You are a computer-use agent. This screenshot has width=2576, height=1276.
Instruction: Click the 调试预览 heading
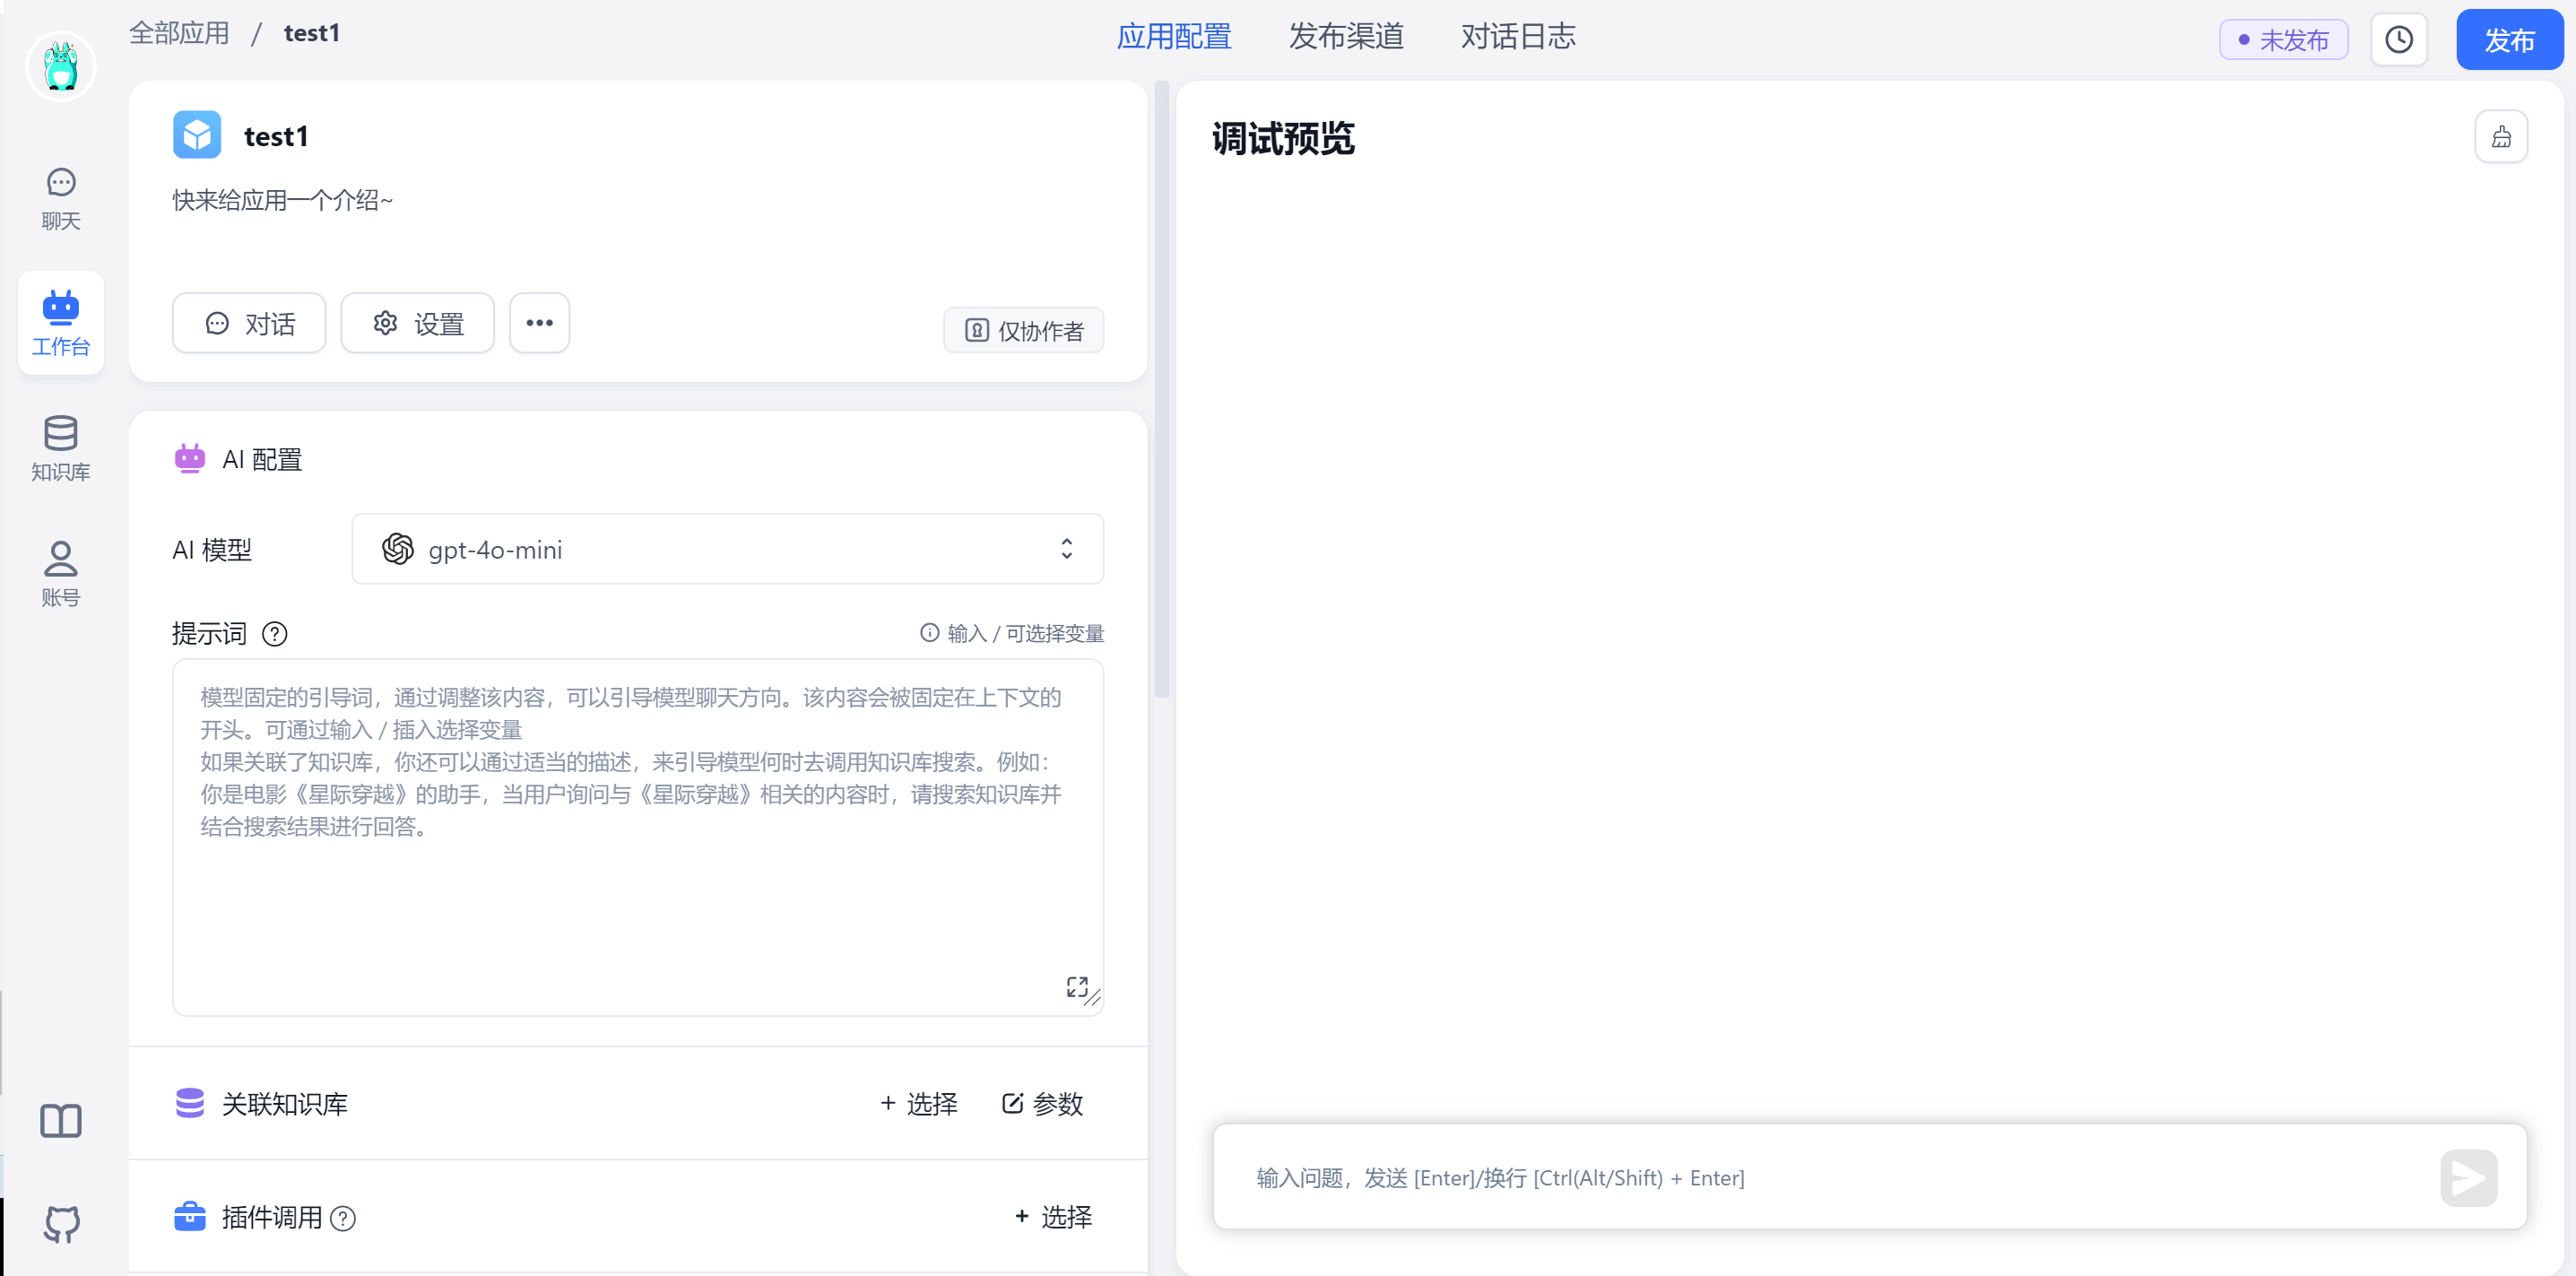[1283, 138]
